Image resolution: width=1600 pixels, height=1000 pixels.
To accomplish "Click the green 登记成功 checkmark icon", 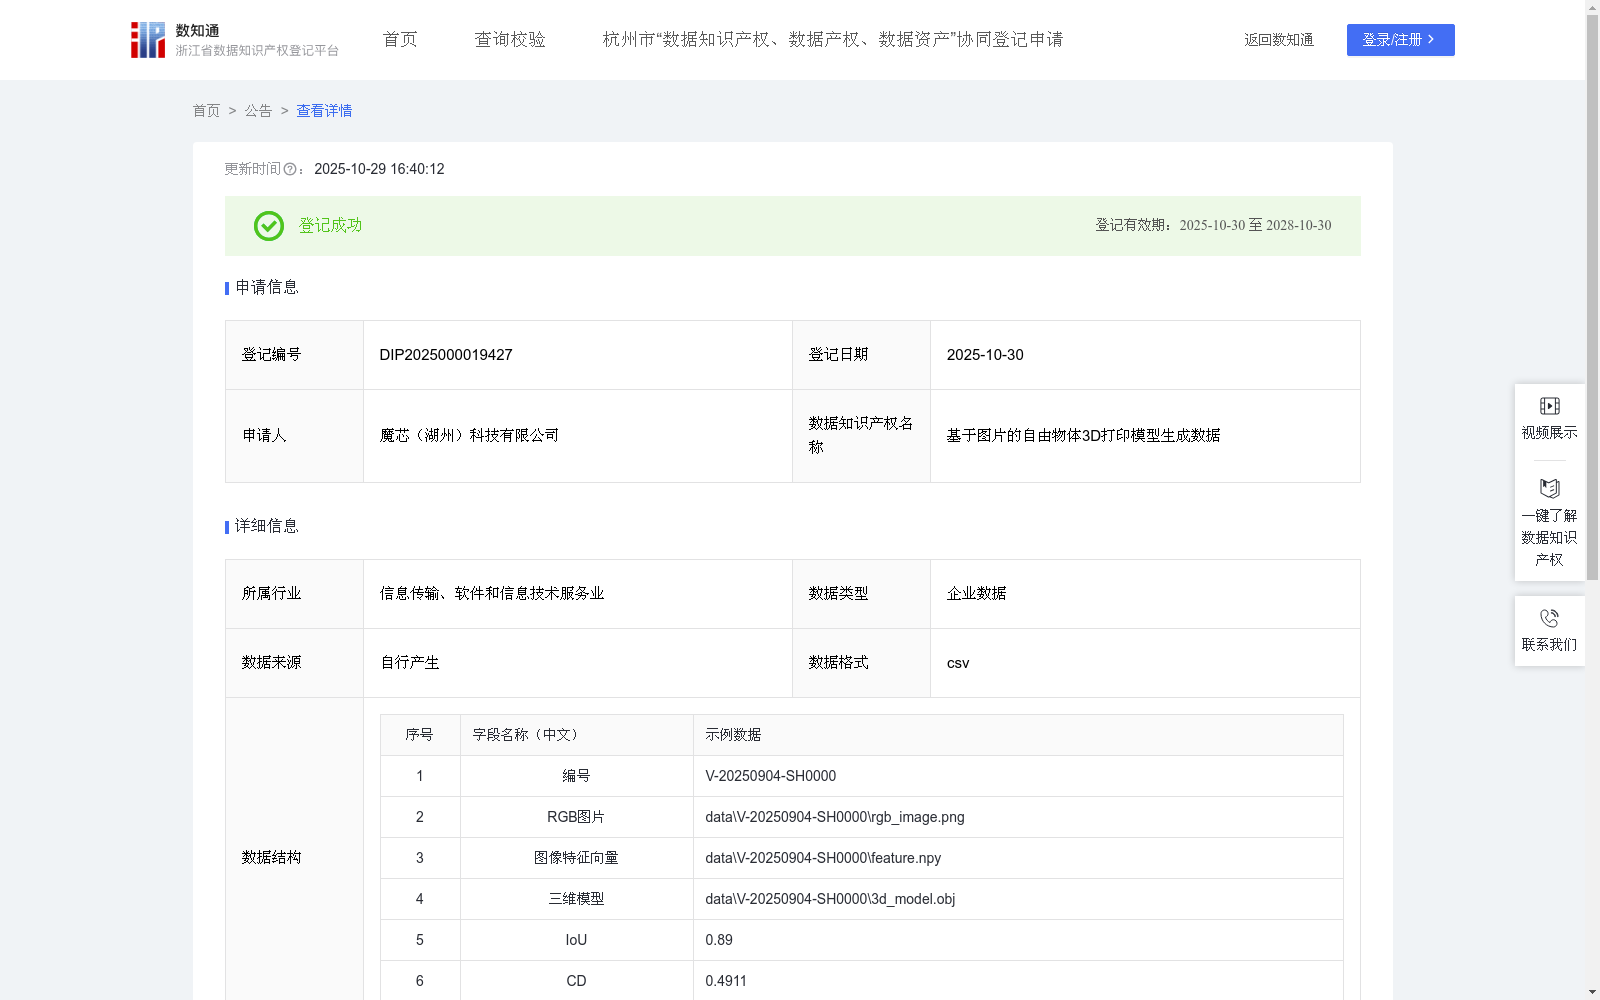I will click(267, 226).
